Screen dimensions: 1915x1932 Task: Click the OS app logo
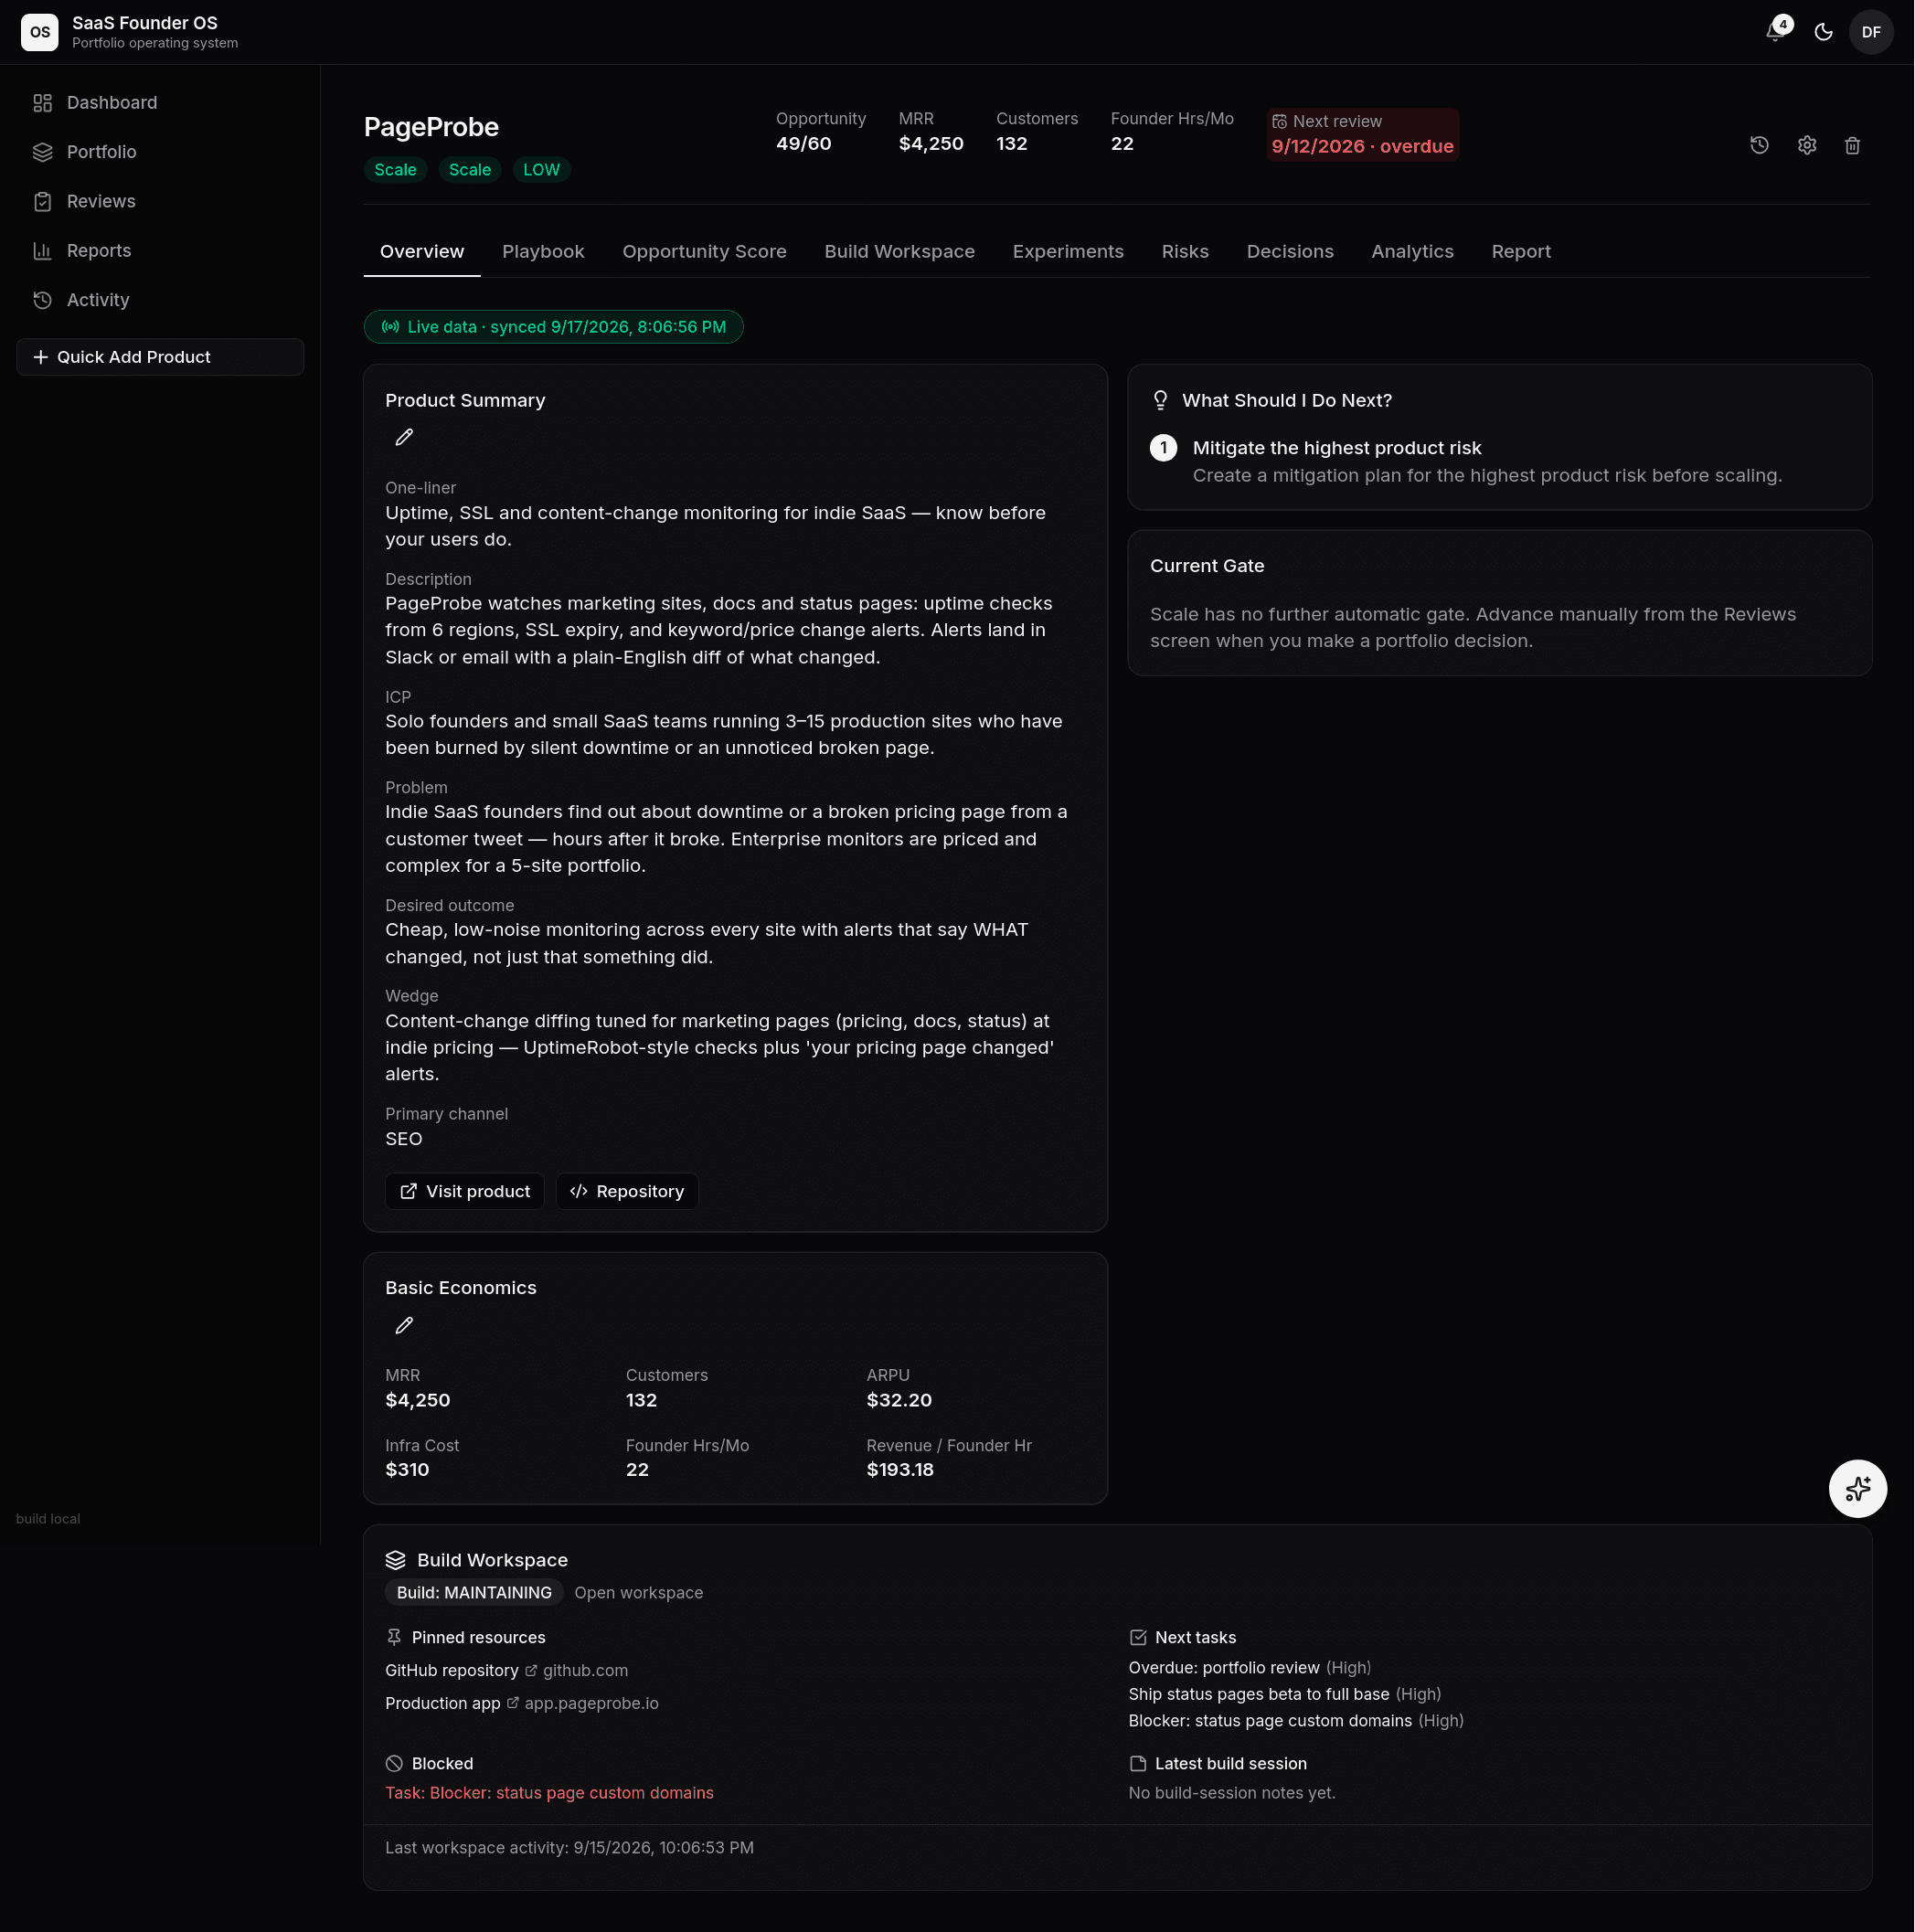[x=40, y=32]
